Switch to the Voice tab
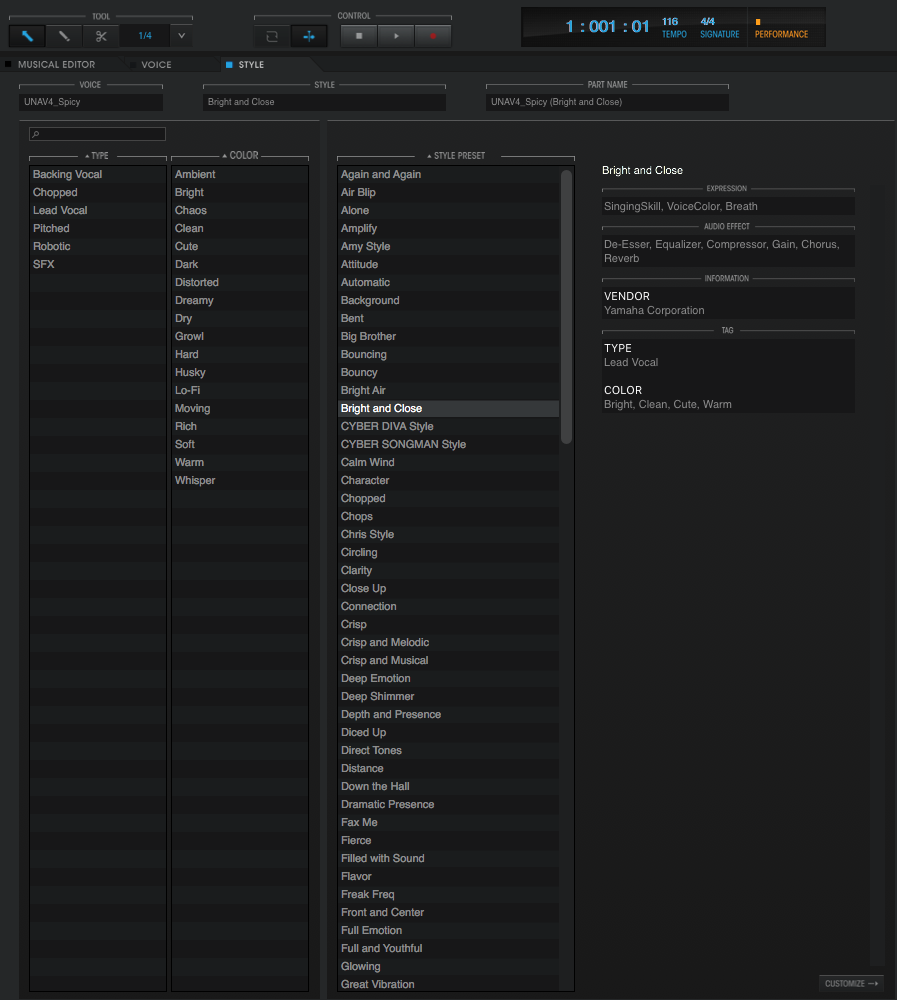This screenshot has height=1000, width=897. pyautogui.click(x=156, y=64)
